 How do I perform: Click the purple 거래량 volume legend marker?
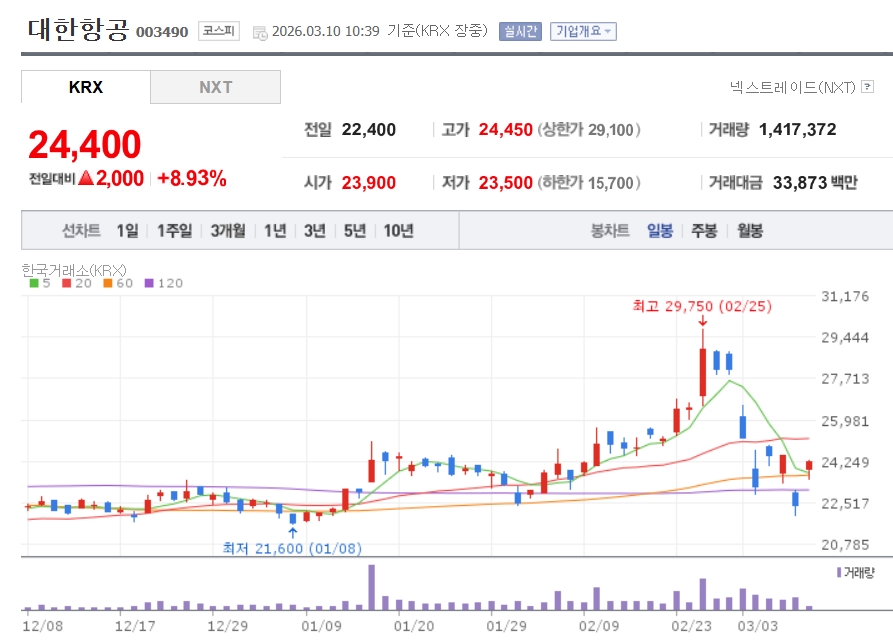click(x=839, y=572)
